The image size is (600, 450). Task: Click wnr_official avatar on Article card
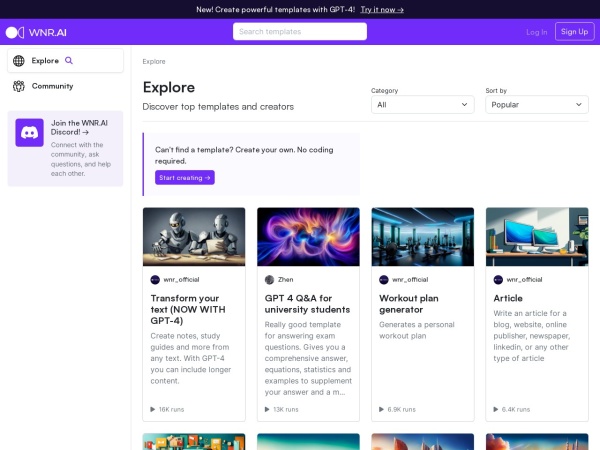click(x=498, y=280)
